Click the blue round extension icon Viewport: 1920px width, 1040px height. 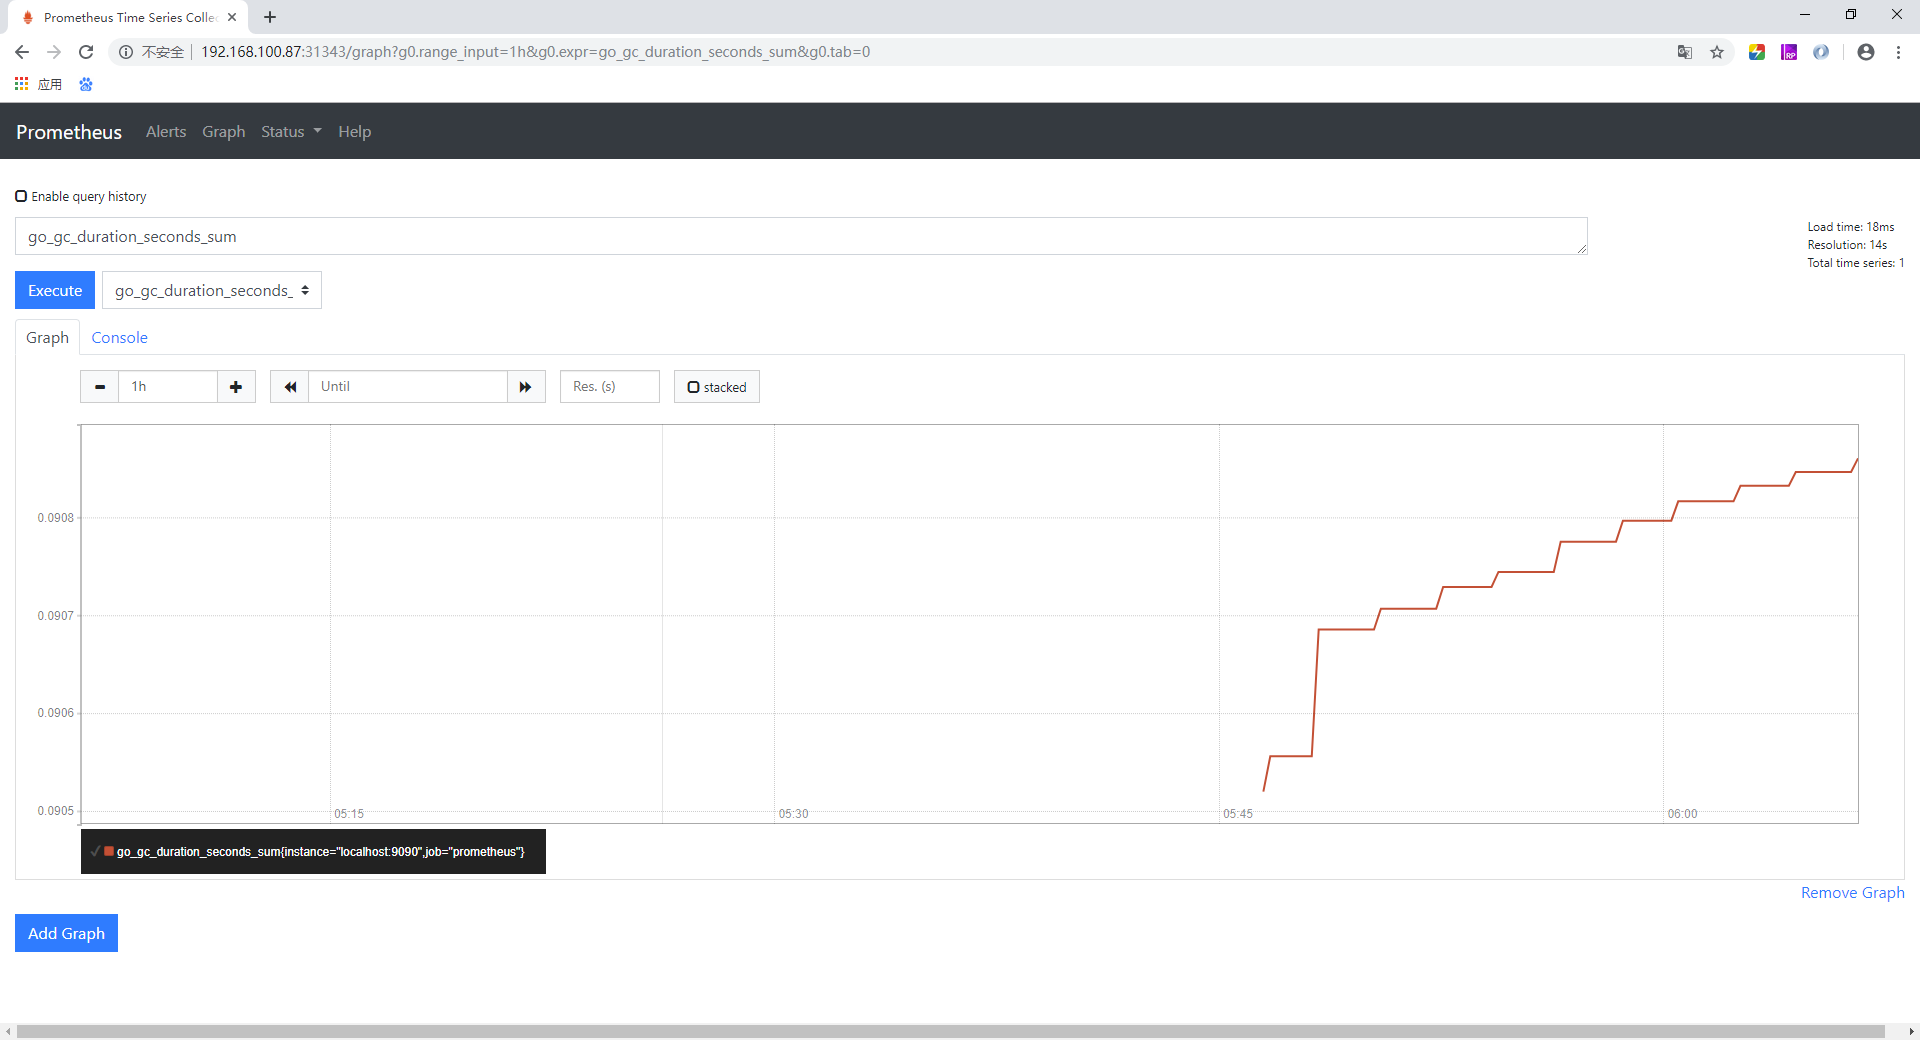pyautogui.click(x=1821, y=52)
